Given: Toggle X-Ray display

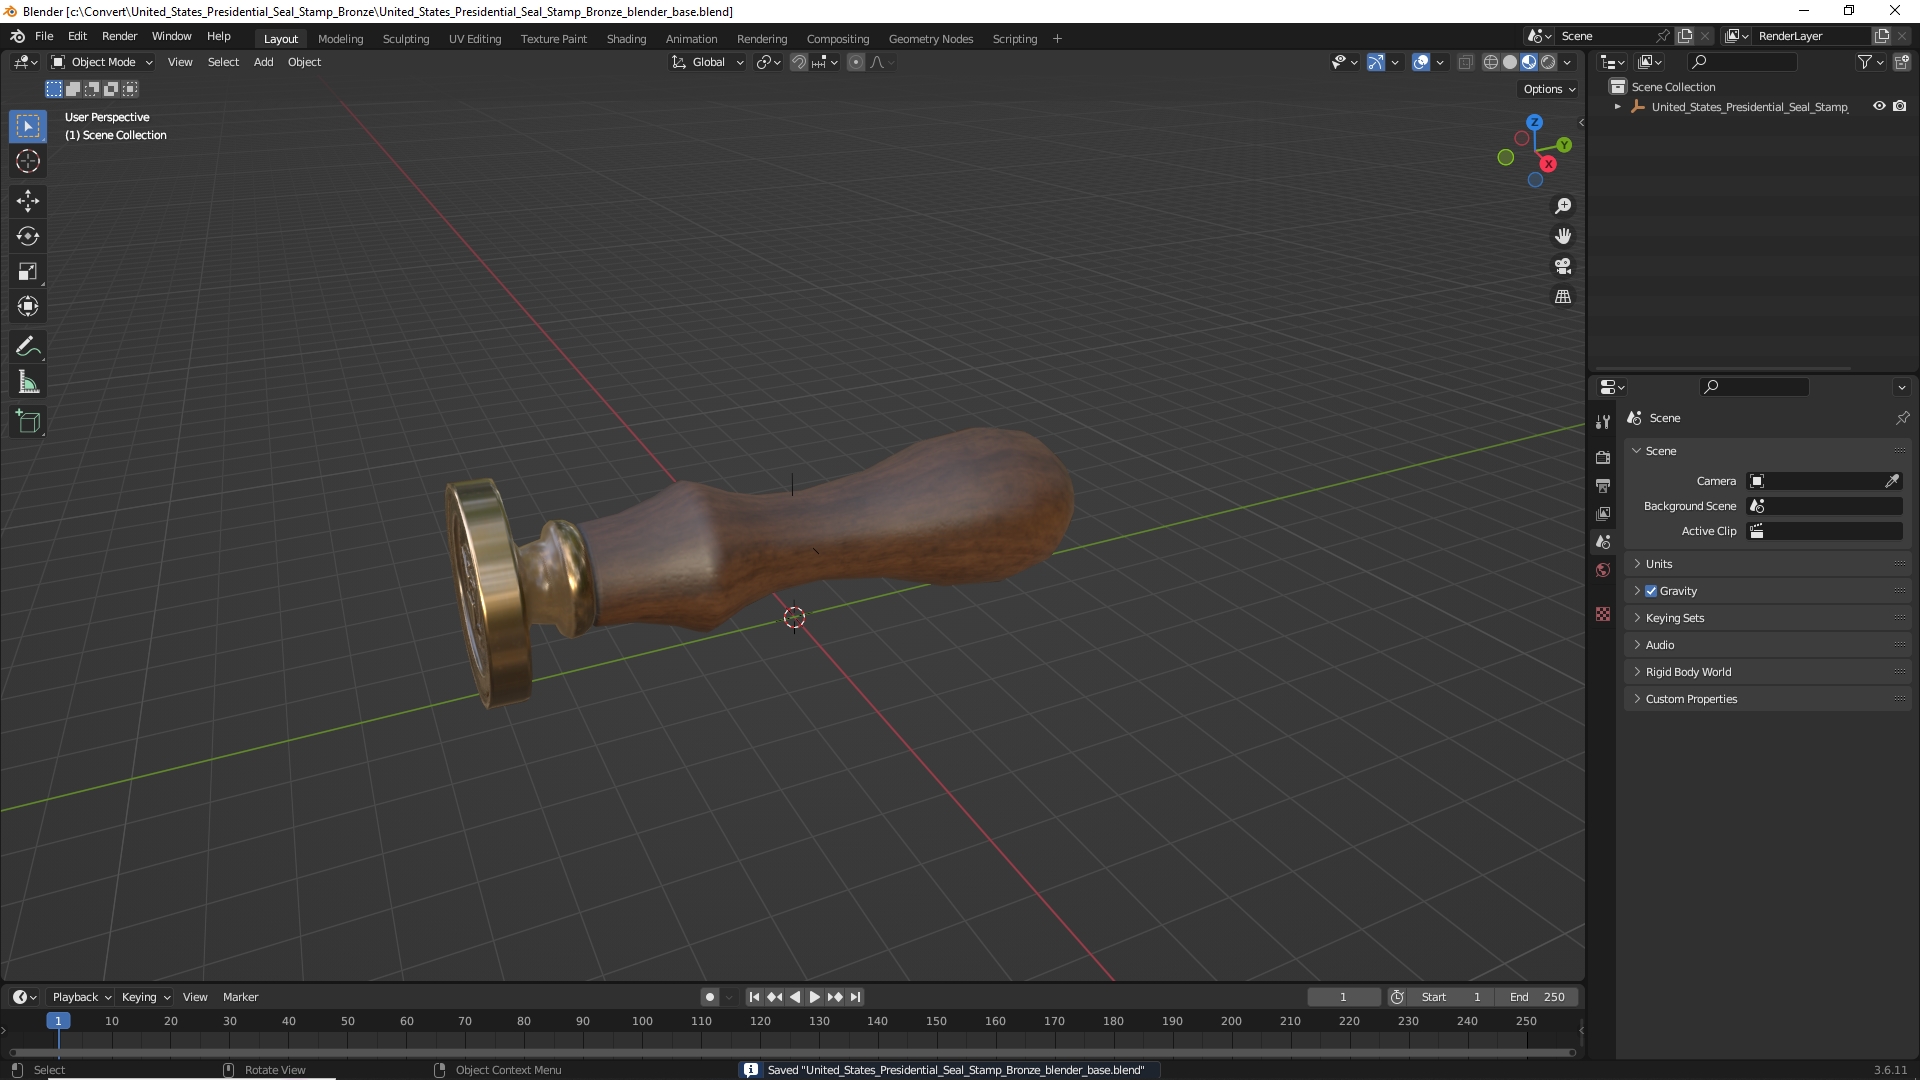Looking at the screenshot, I should coord(1465,62).
